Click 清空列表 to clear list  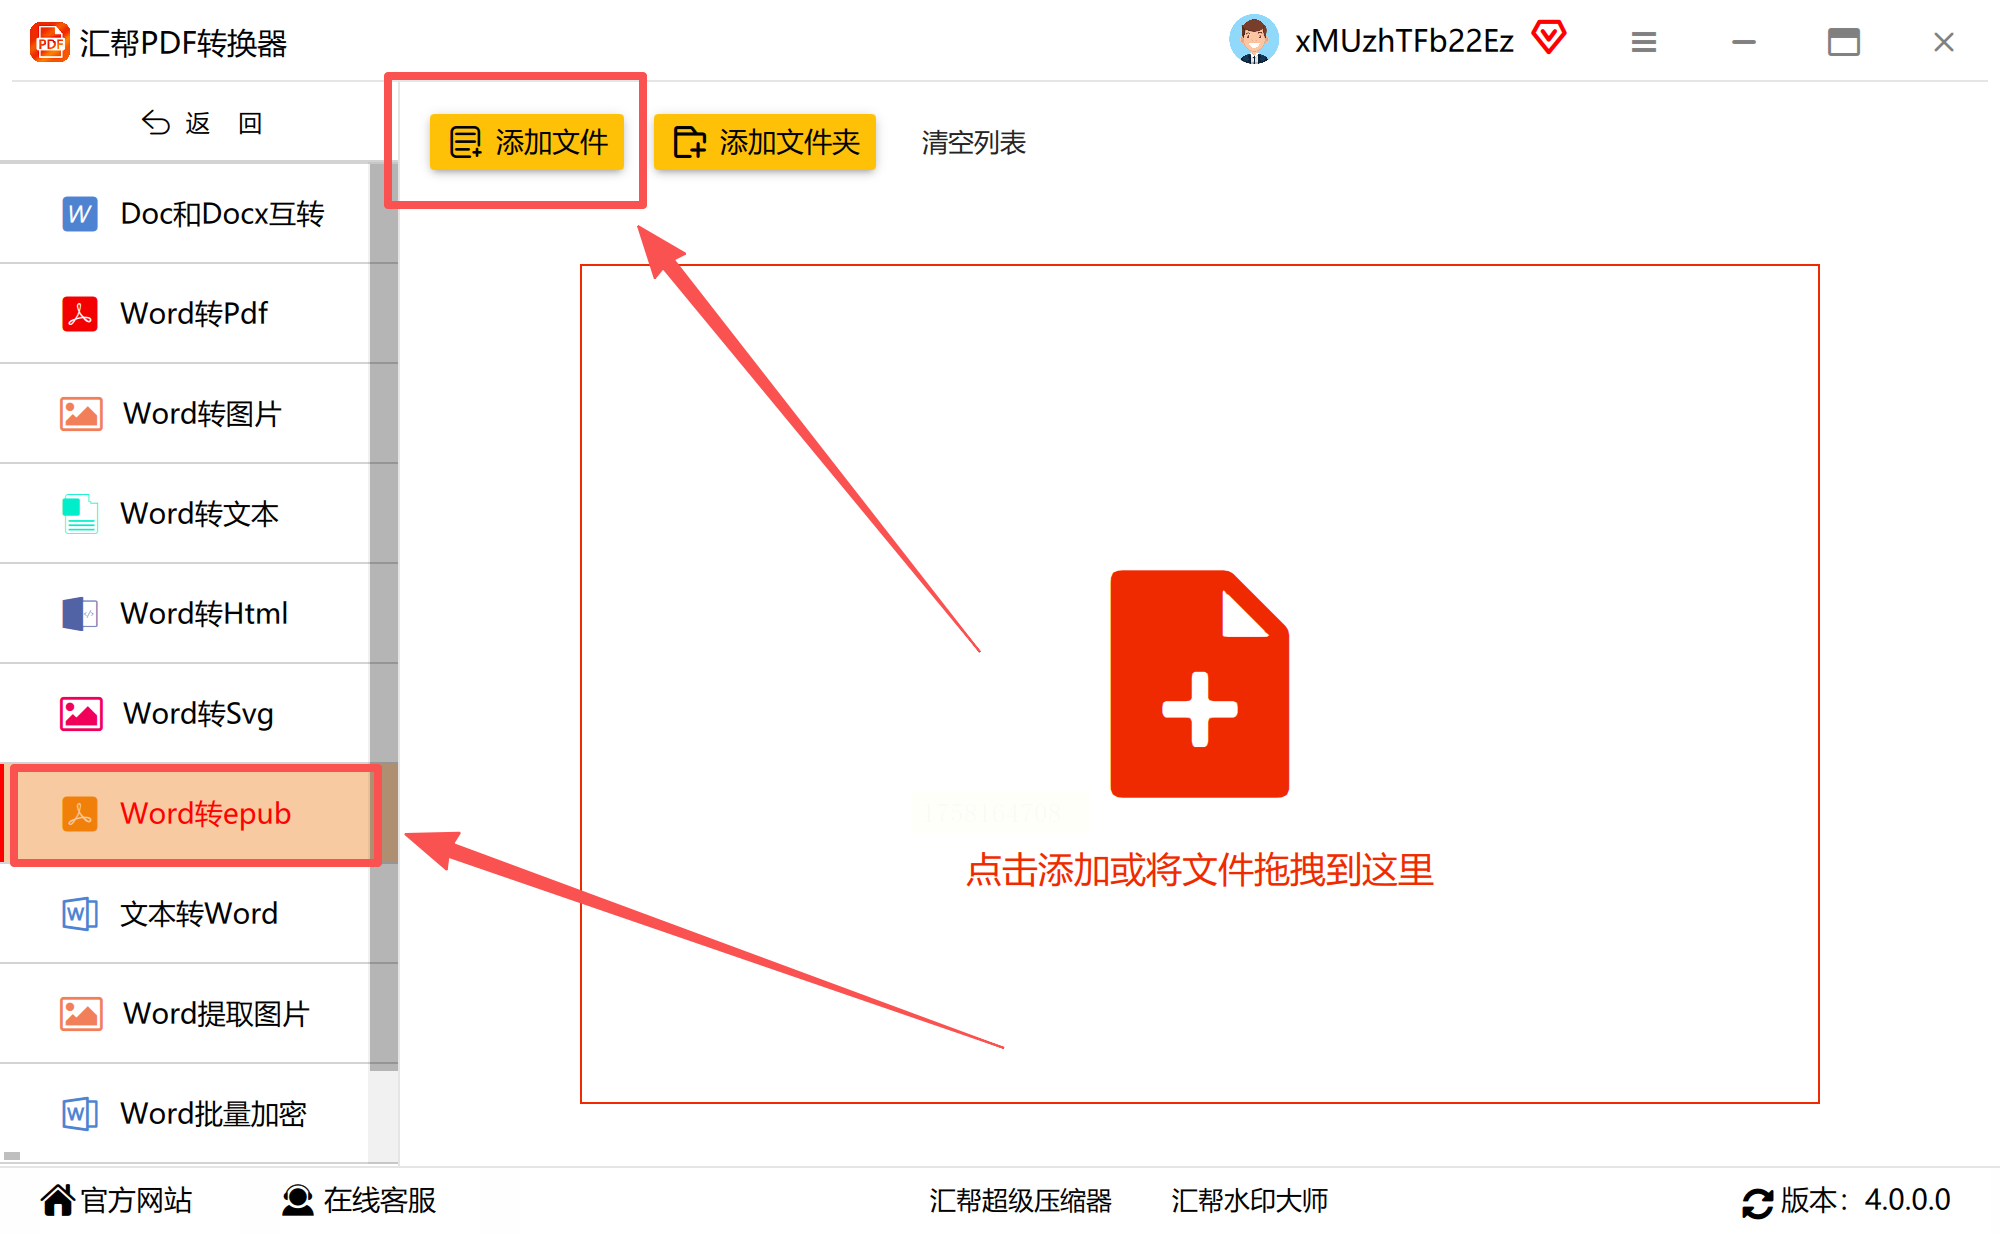point(973,143)
